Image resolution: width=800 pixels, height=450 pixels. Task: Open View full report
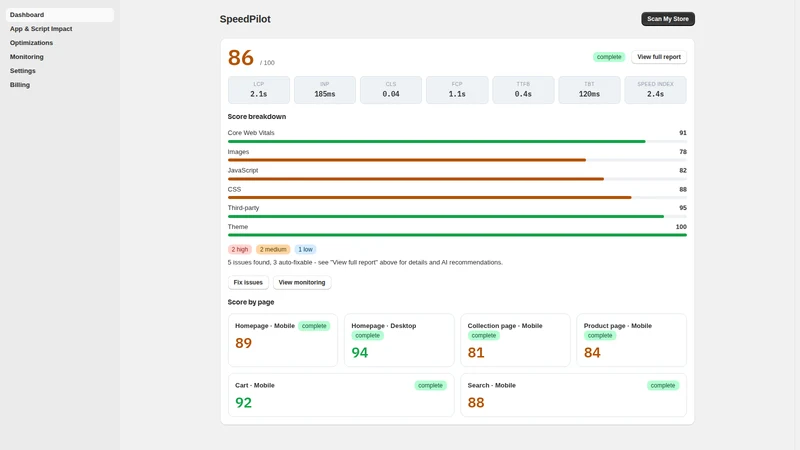click(x=659, y=57)
